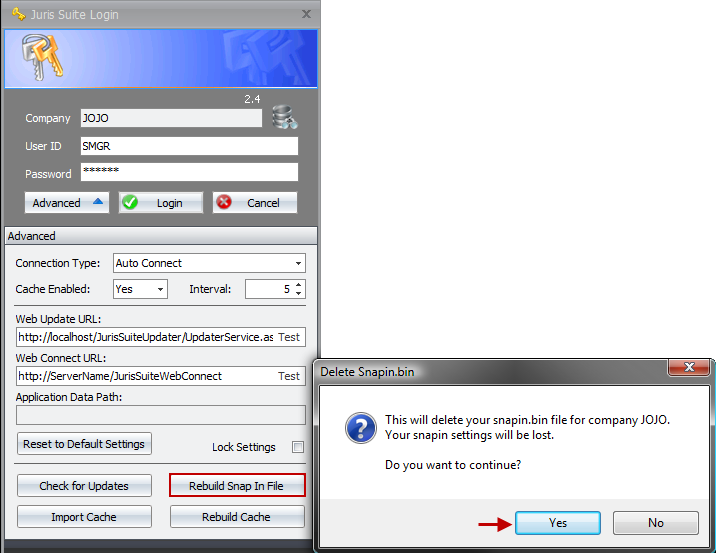Increase the Interval value with up arrow
This screenshot has height=553, width=716.
299,284
